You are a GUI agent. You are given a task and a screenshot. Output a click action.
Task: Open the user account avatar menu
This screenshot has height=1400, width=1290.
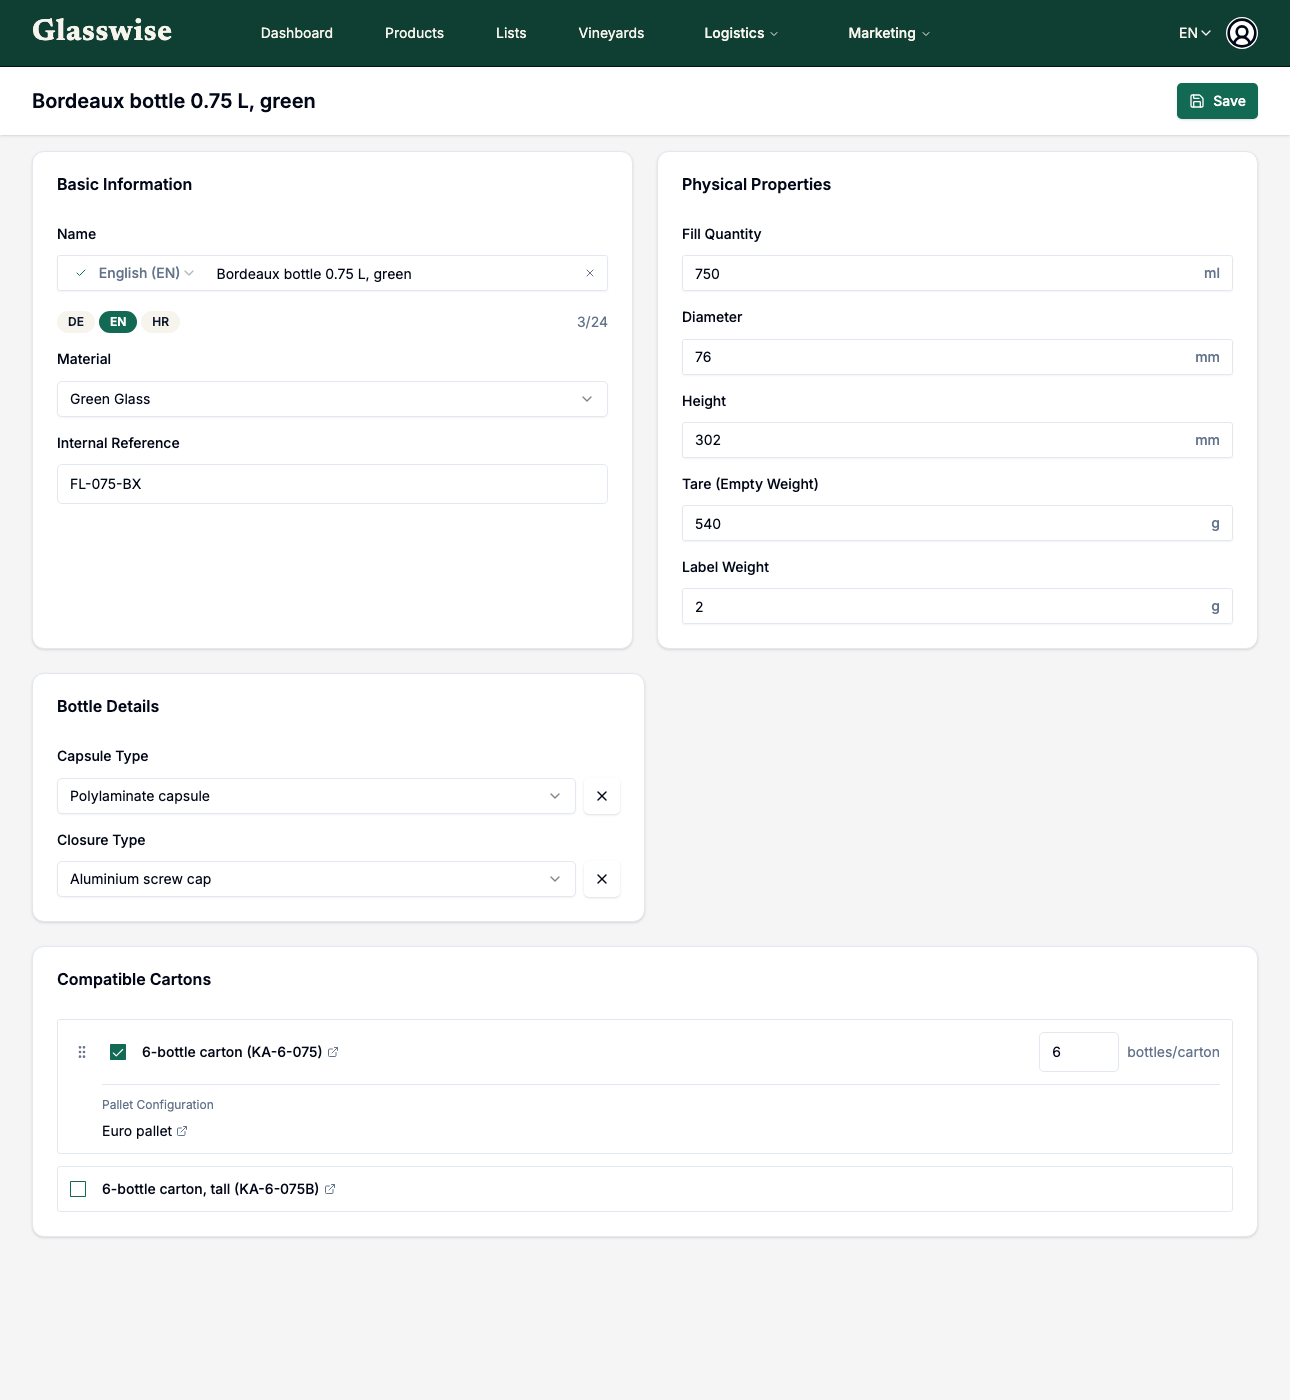[1241, 33]
